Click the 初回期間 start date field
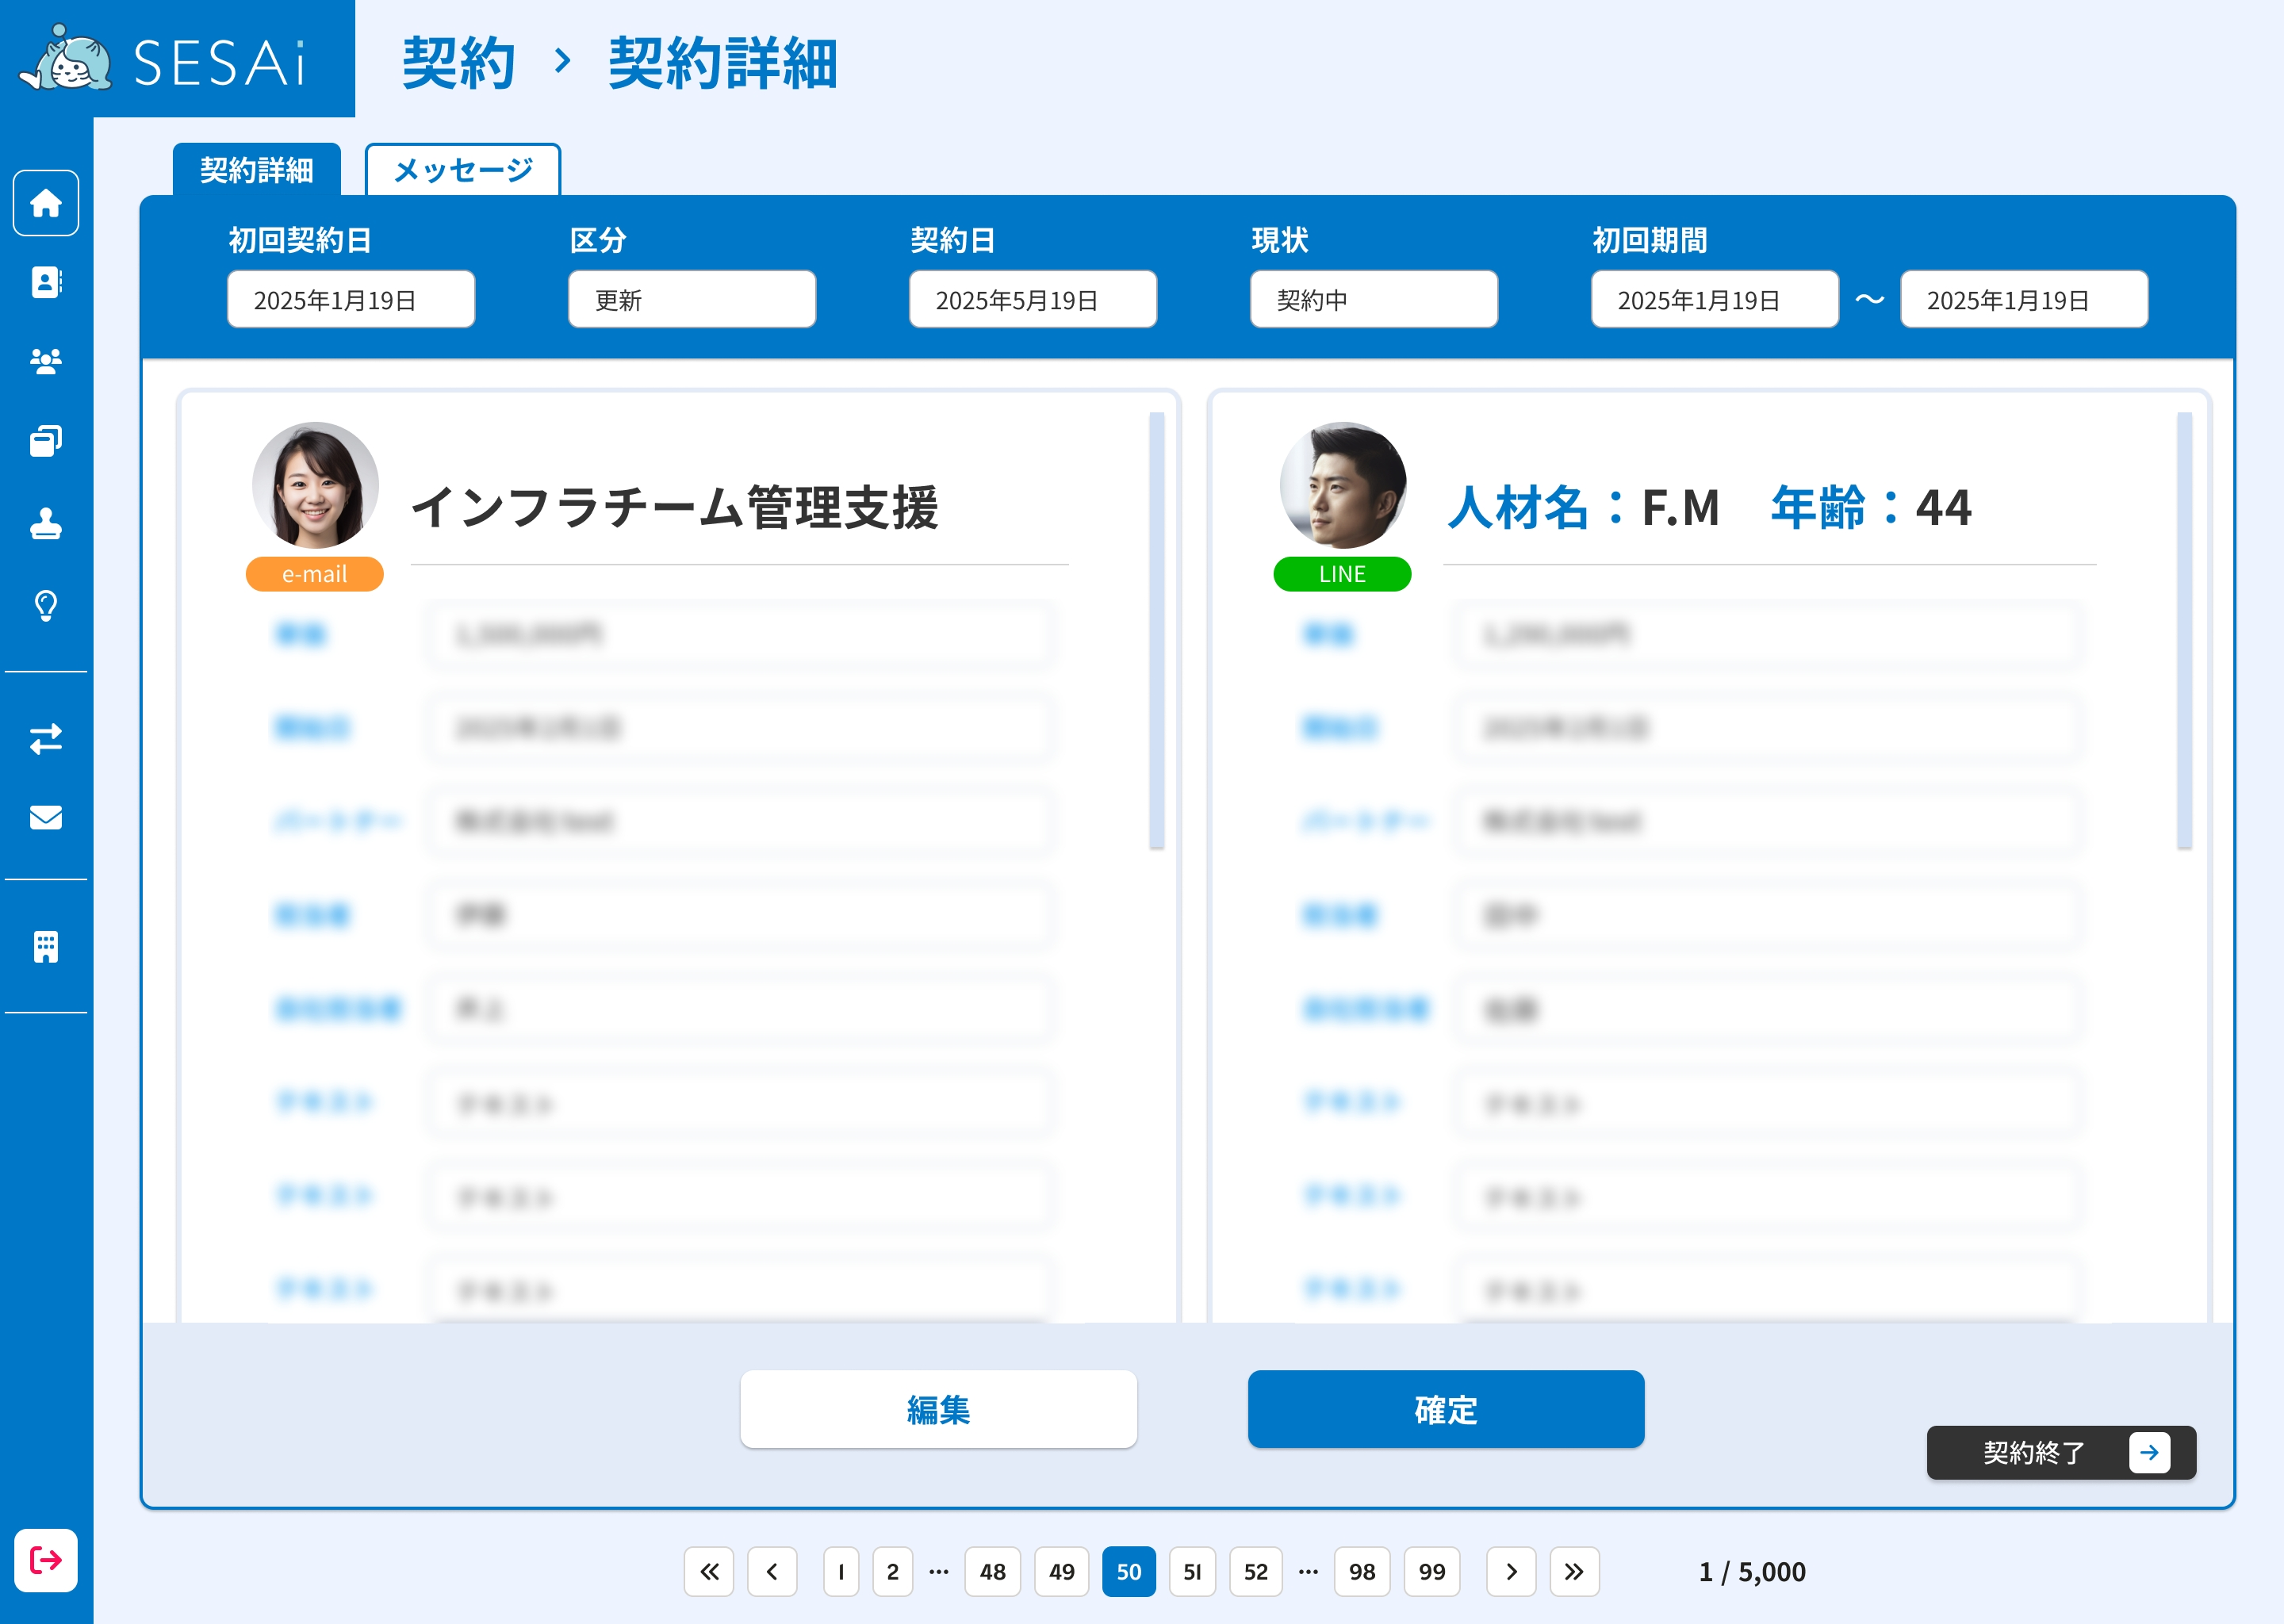 pyautogui.click(x=1715, y=299)
